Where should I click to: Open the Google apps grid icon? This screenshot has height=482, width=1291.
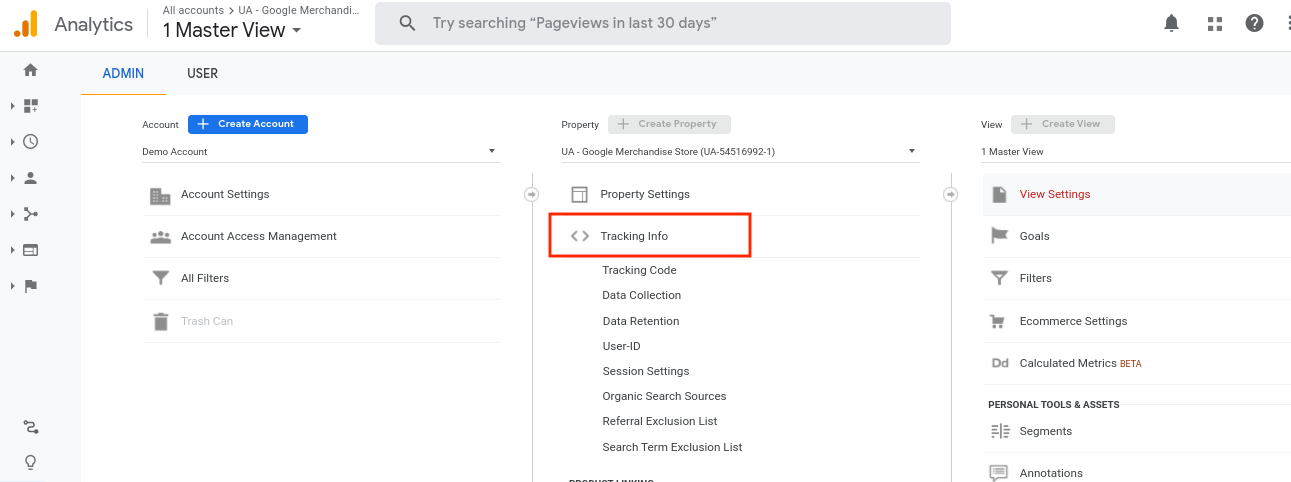(x=1215, y=23)
